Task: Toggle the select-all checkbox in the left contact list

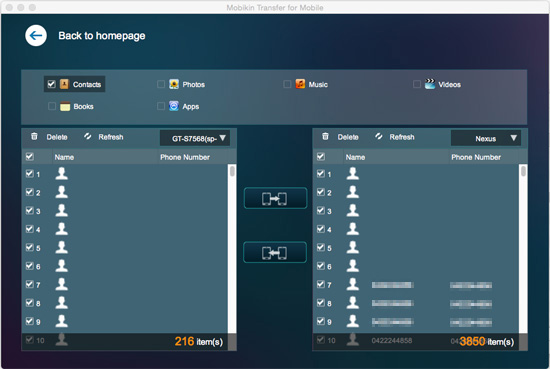Action: point(30,157)
